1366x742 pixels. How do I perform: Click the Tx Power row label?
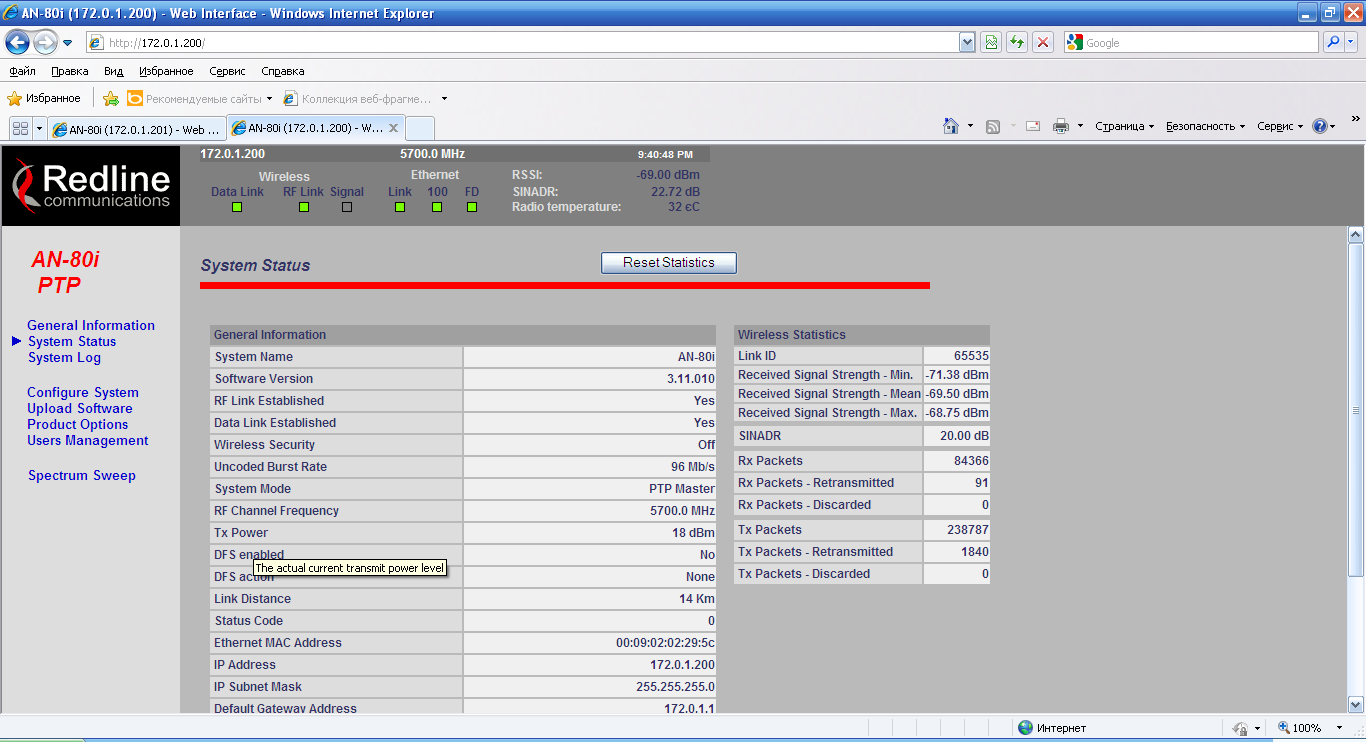tap(241, 533)
